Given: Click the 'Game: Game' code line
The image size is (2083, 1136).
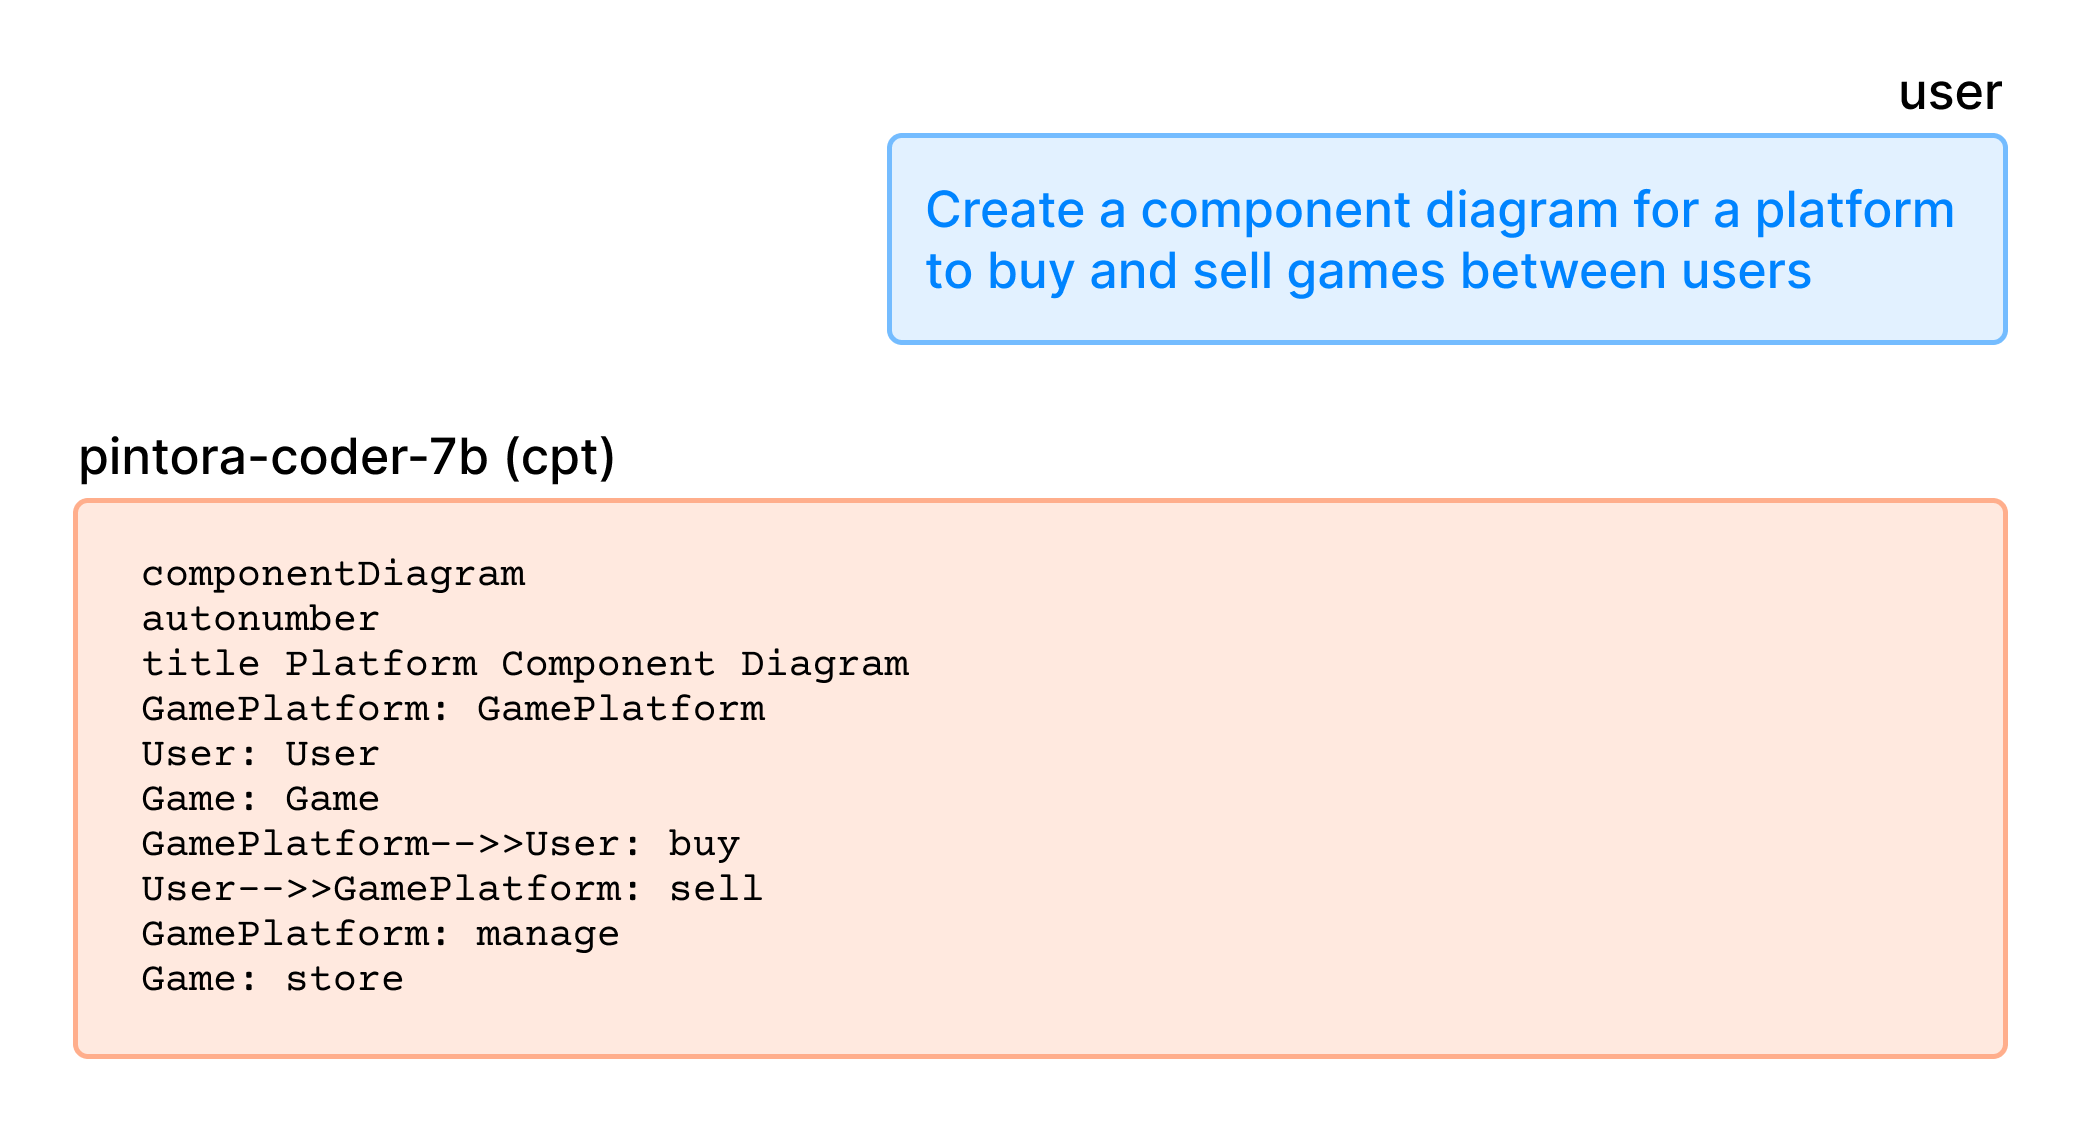Looking at the screenshot, I should click(x=260, y=799).
